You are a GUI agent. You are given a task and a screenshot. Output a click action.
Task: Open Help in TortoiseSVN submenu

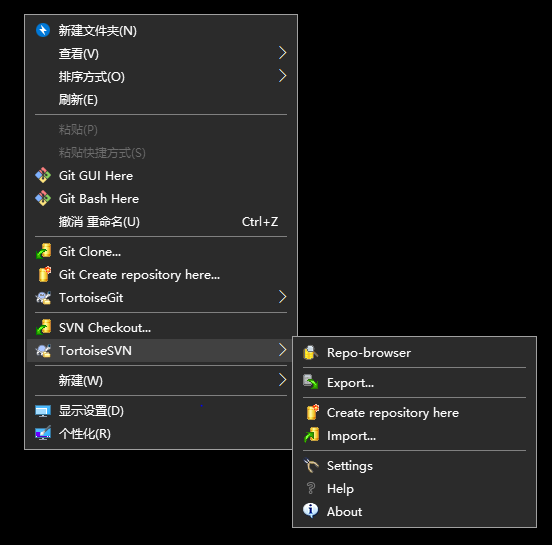(x=414, y=488)
